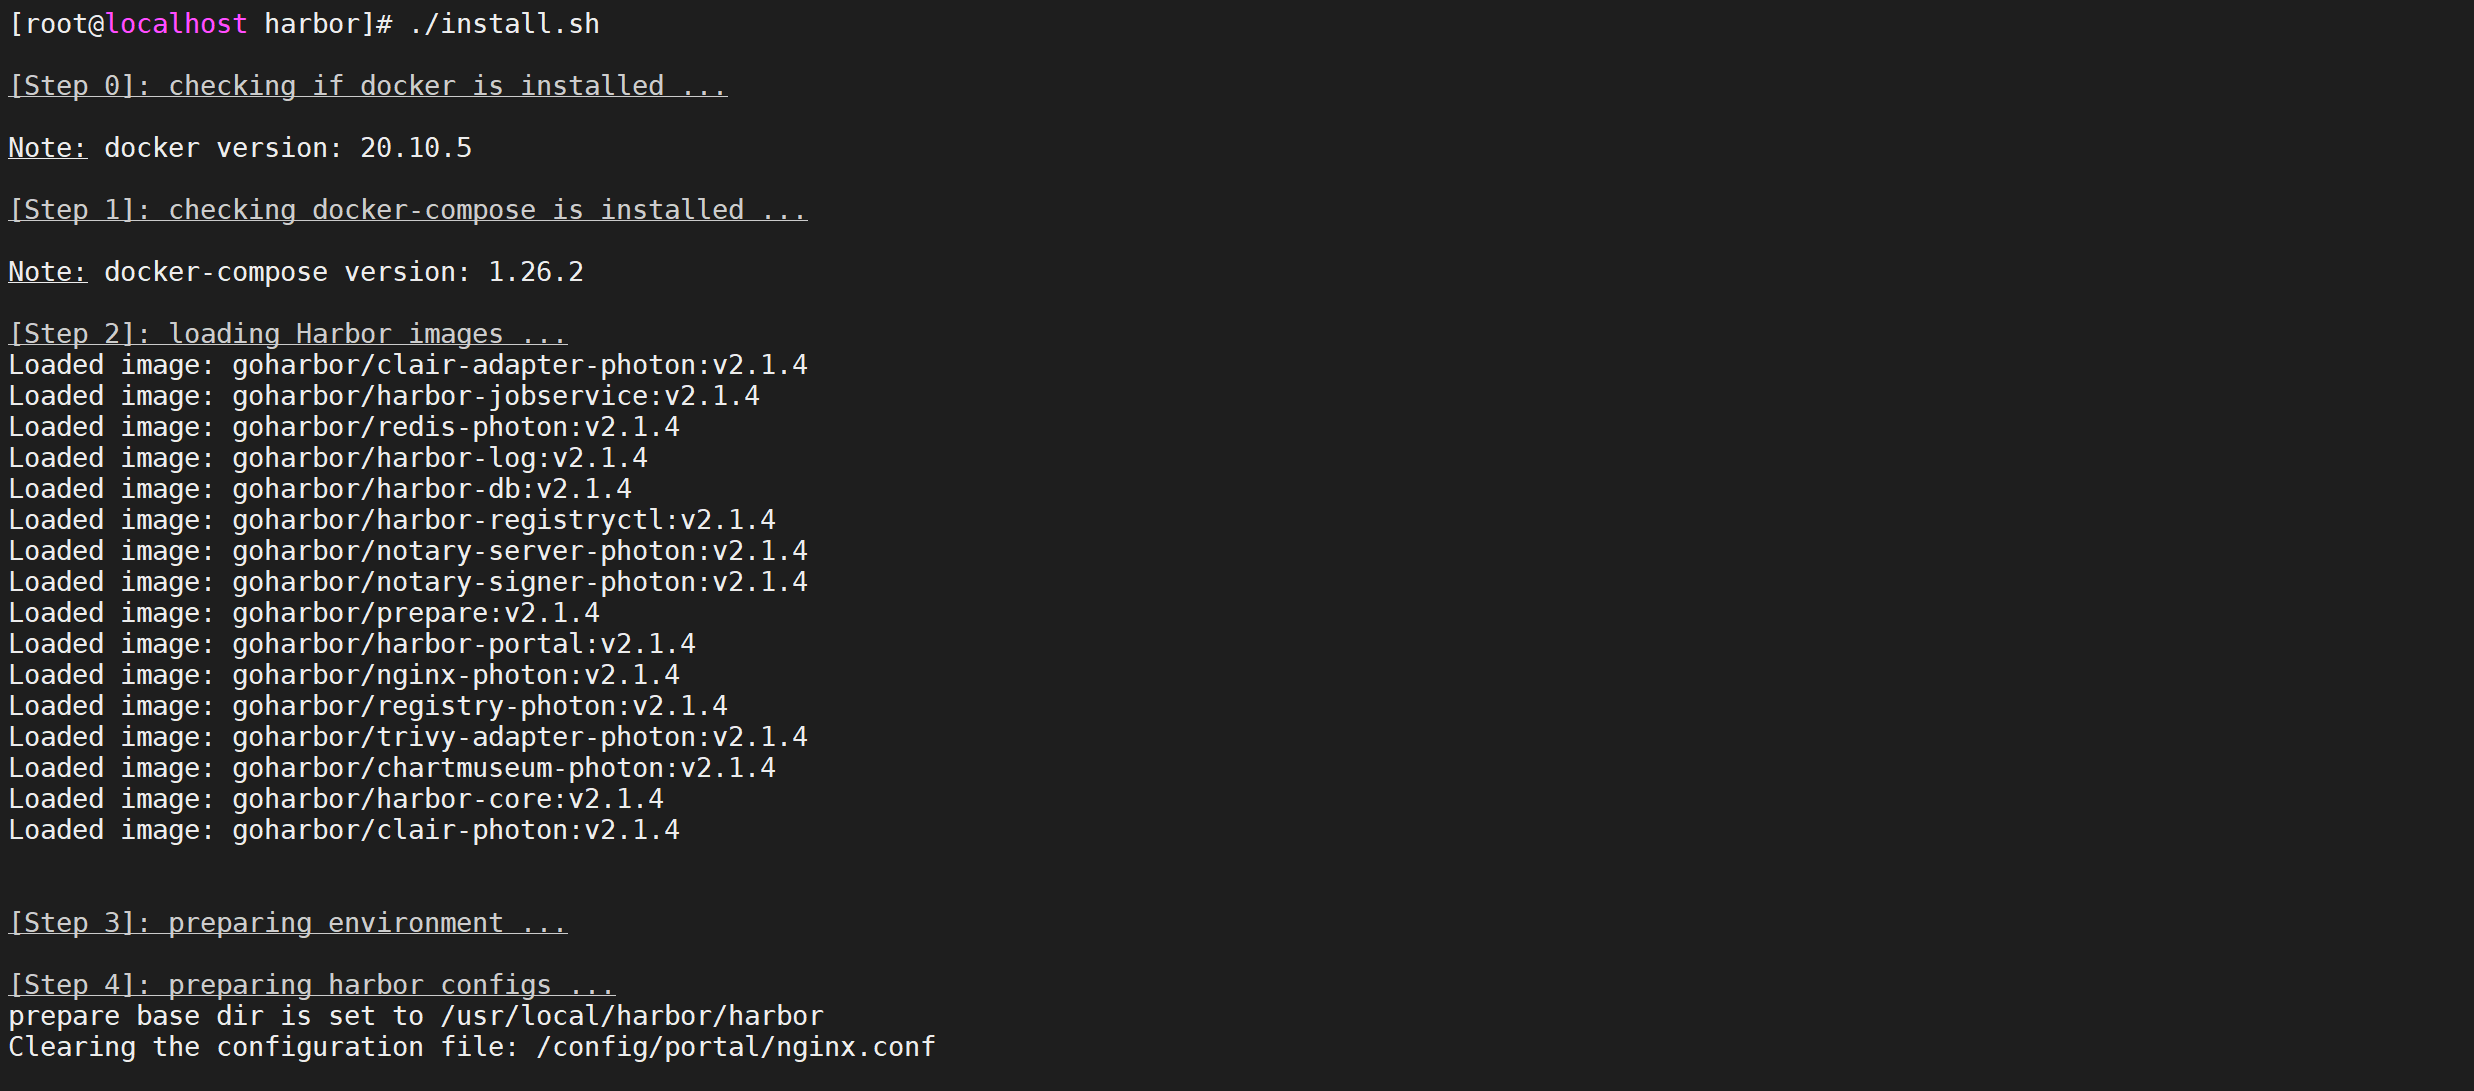Click the harbor-jobservice image line

pyautogui.click(x=384, y=396)
